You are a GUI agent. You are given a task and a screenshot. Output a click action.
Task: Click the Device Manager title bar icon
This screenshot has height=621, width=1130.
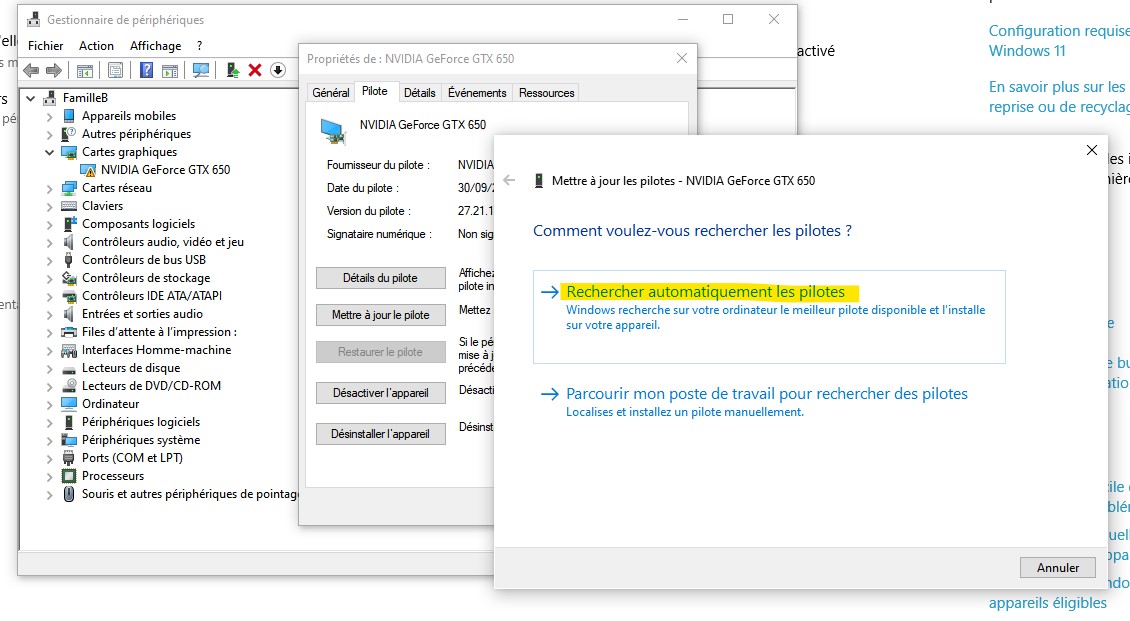pos(34,19)
